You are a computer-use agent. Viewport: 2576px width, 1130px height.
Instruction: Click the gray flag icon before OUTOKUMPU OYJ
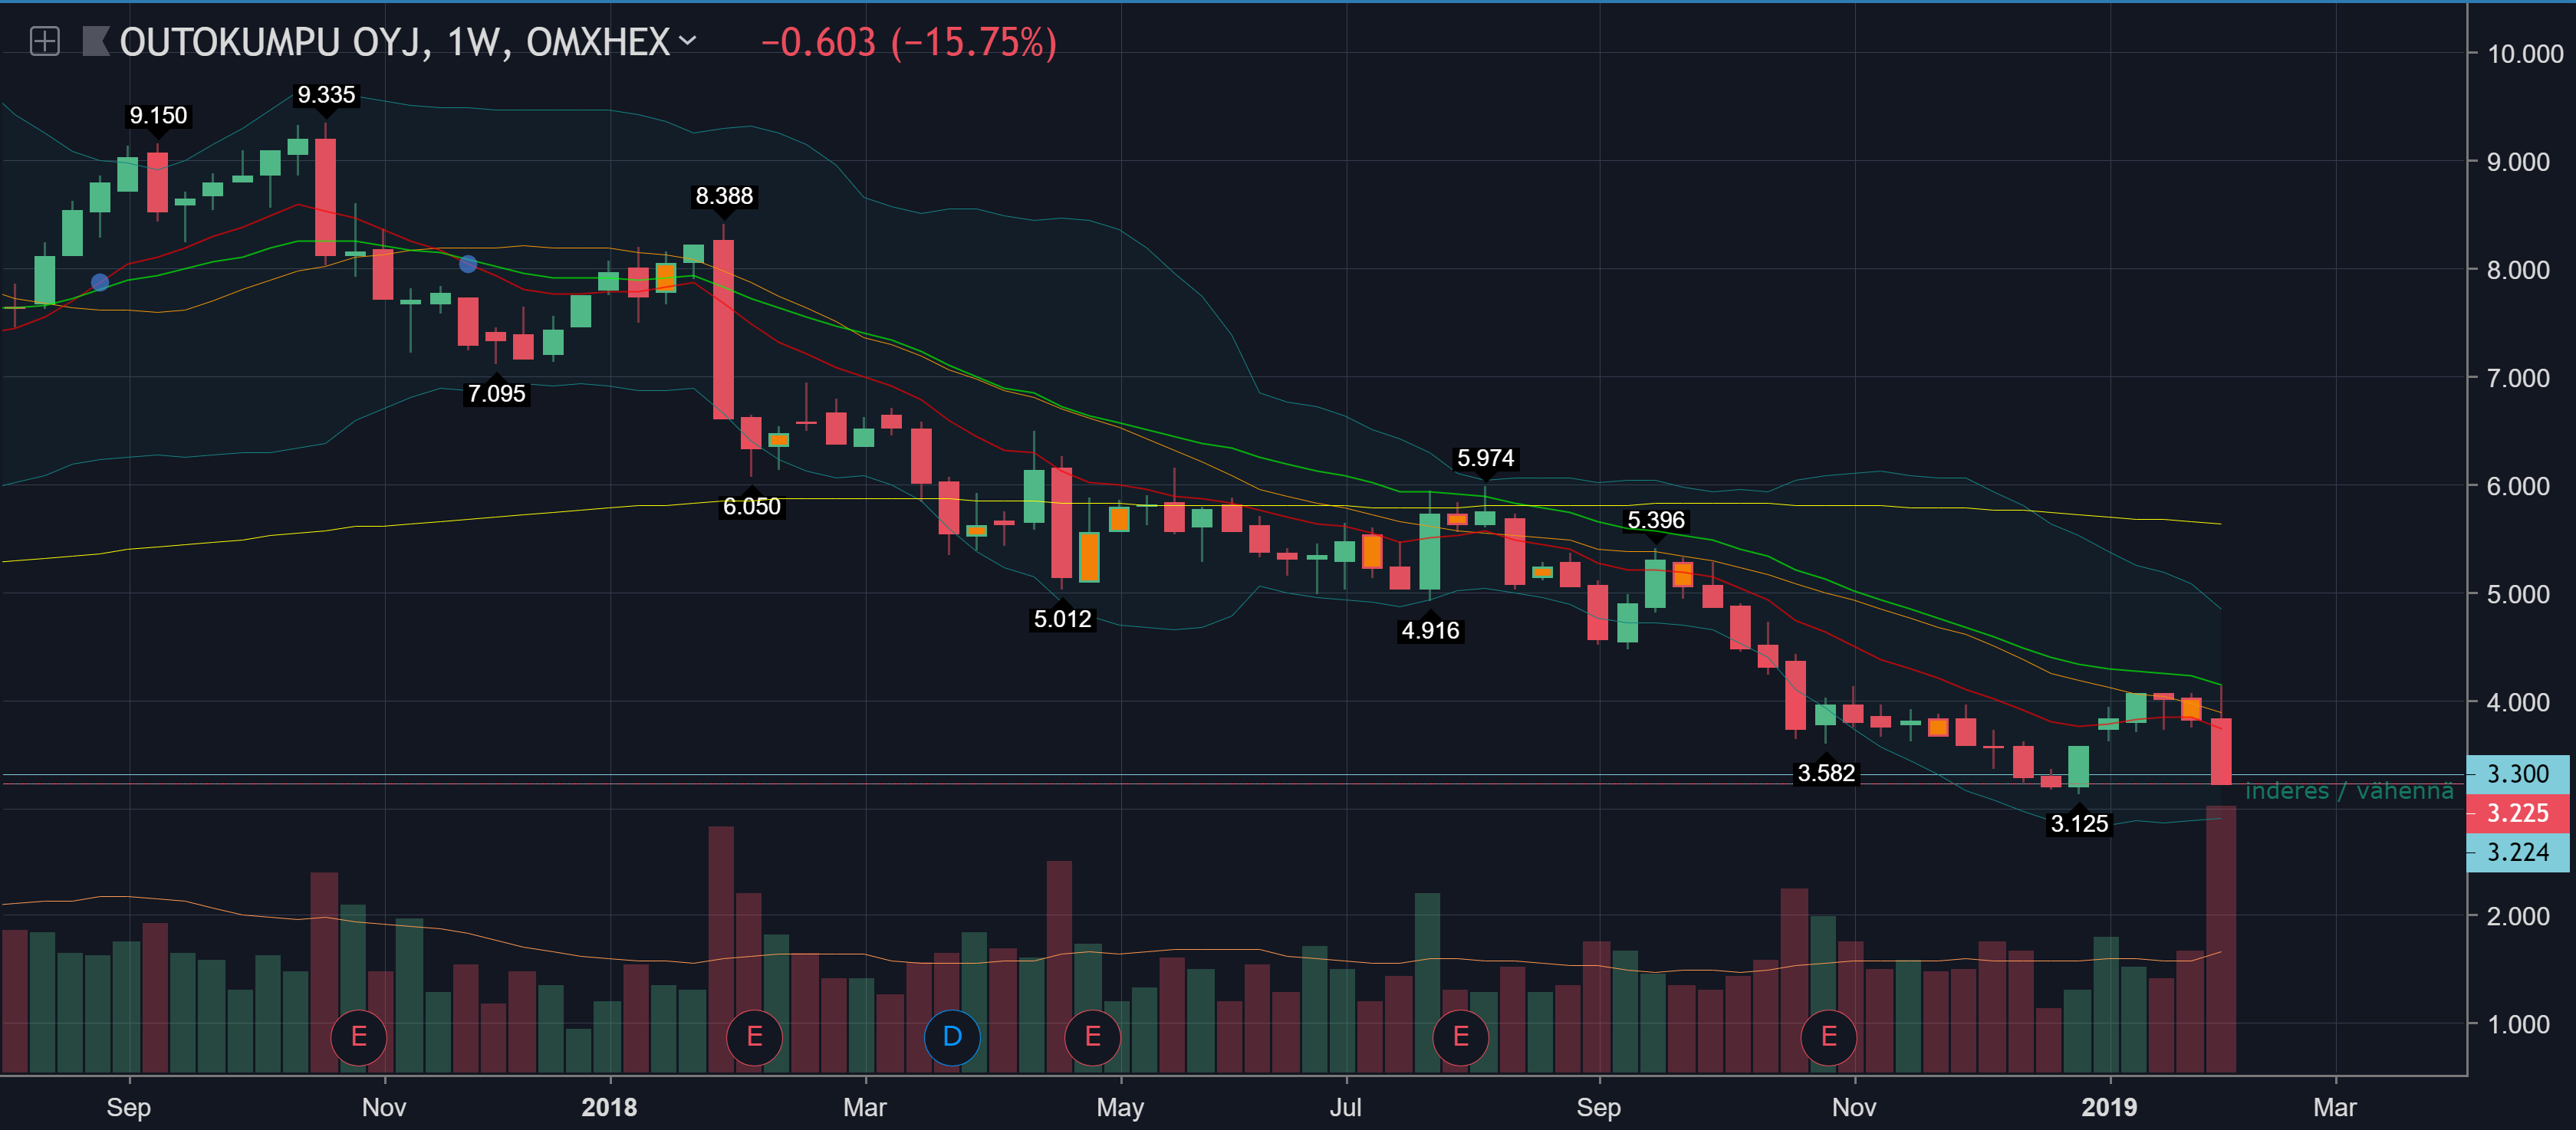[x=95, y=42]
